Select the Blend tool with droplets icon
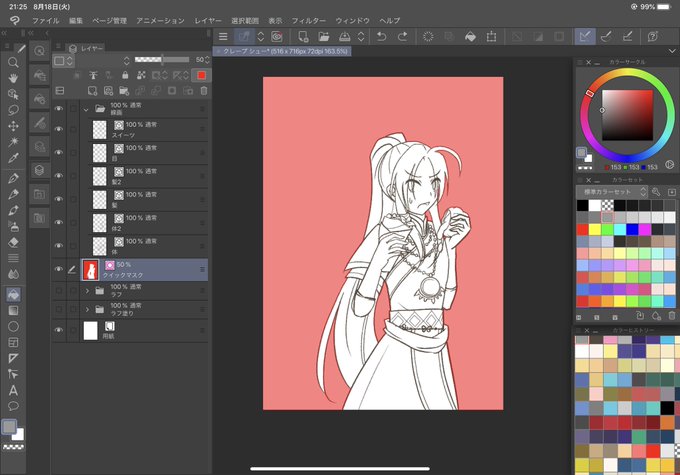The width and height of the screenshot is (680, 475). (13, 274)
